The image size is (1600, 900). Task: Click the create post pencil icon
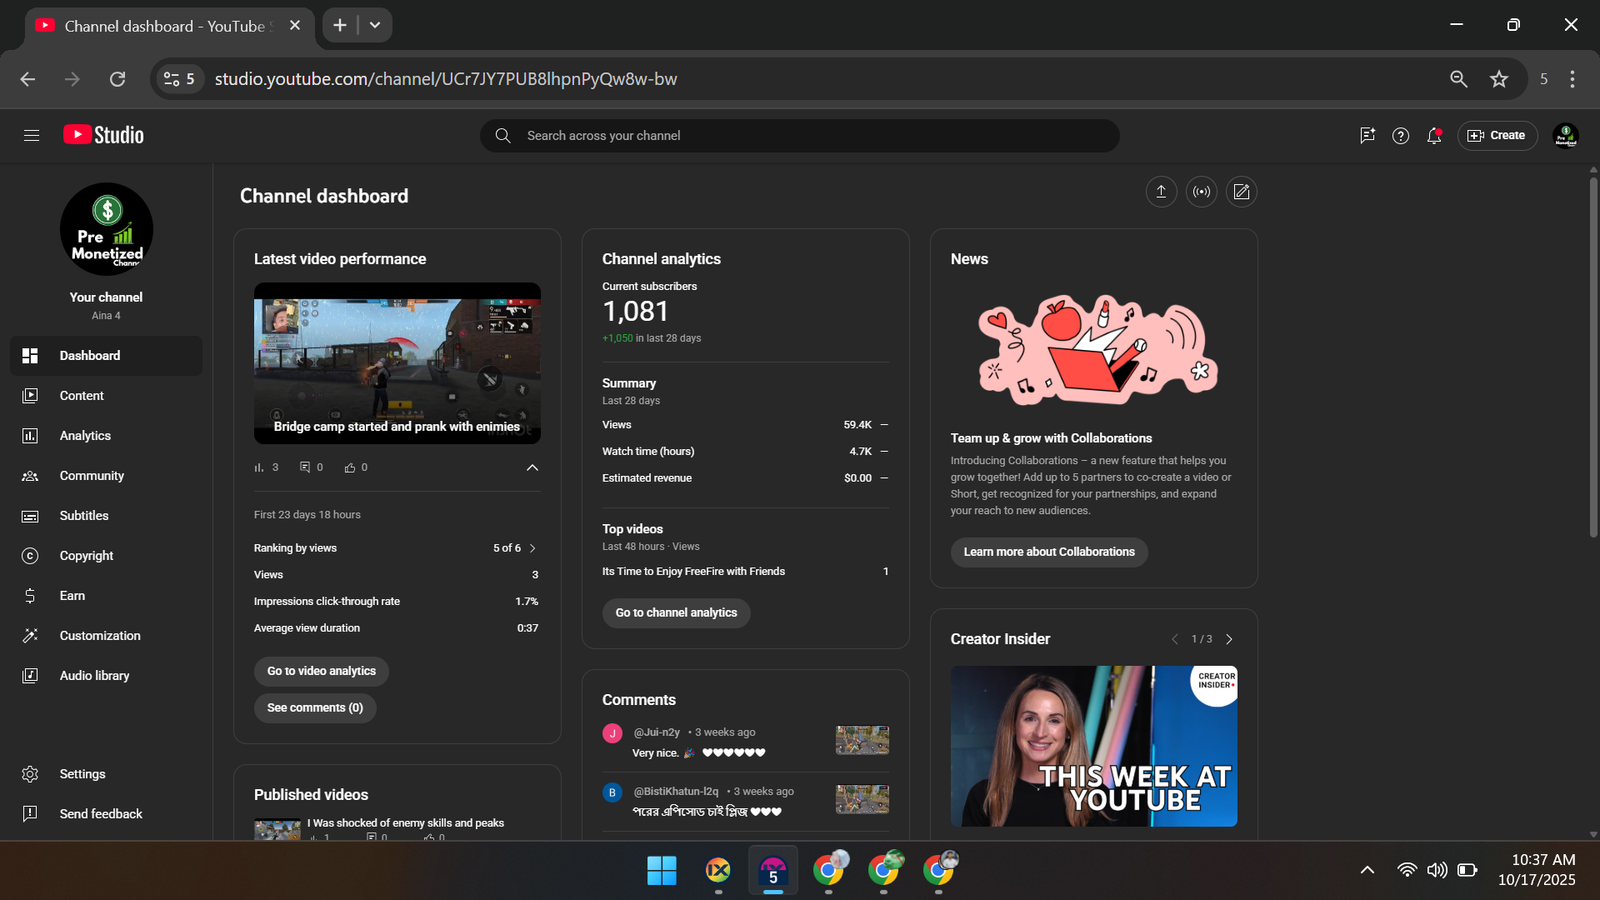click(x=1241, y=192)
